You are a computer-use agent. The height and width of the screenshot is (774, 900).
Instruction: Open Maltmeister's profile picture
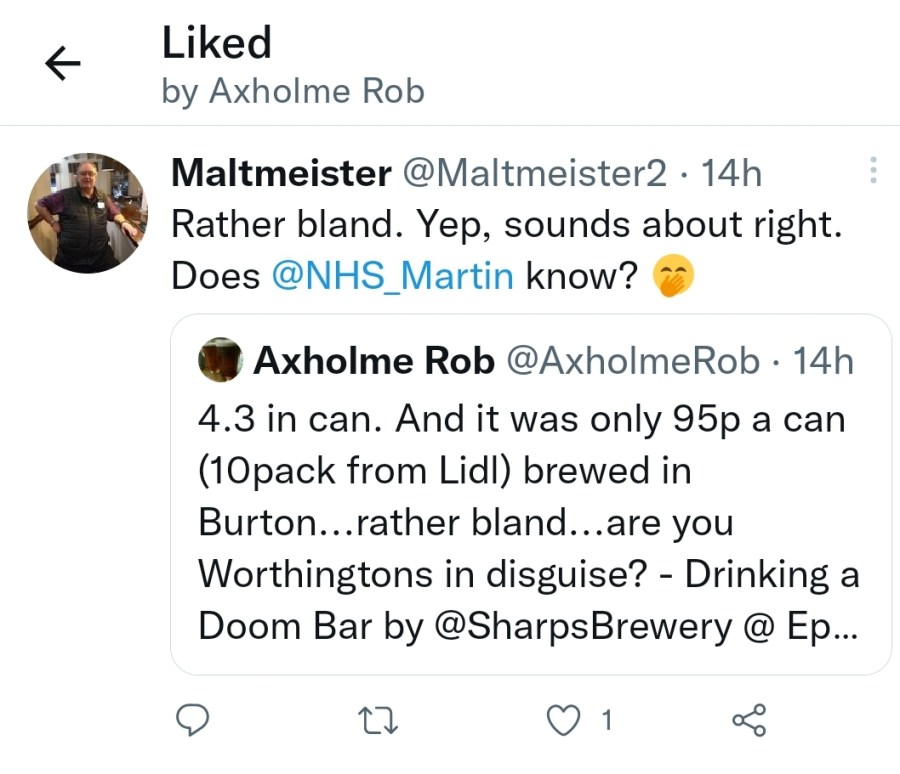(87, 212)
